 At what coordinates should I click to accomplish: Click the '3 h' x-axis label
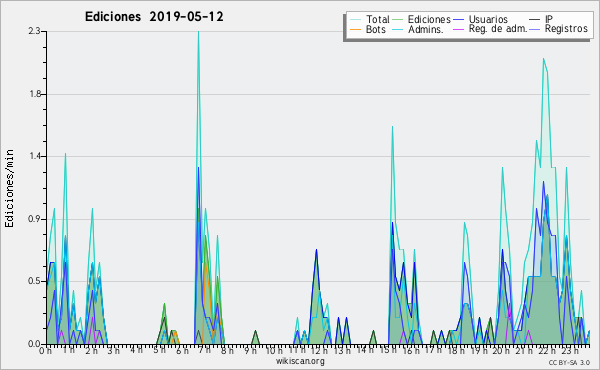tap(113, 351)
